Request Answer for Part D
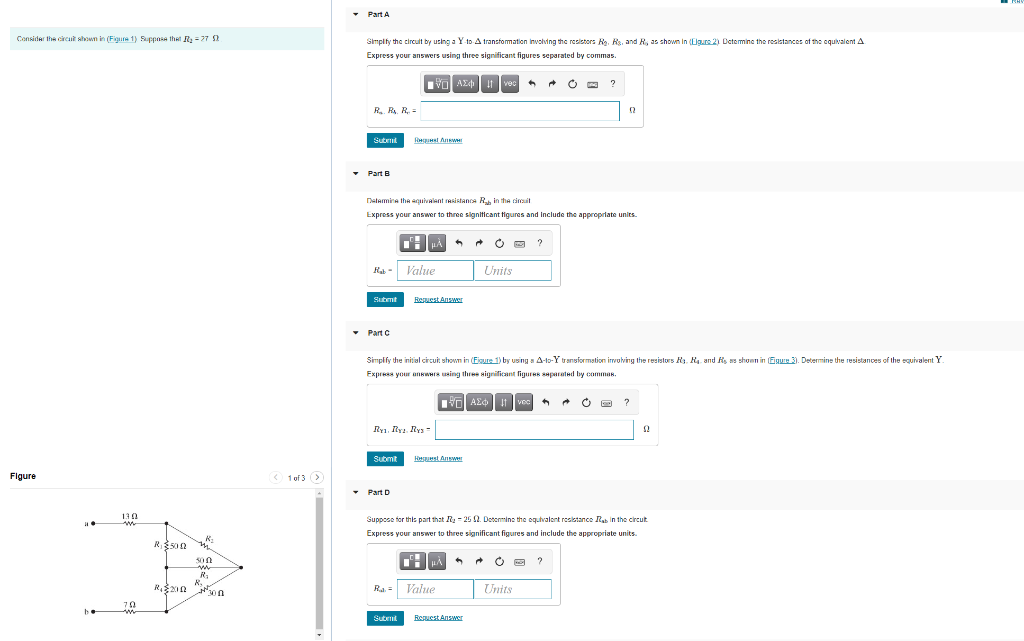Image resolution: width=1024 pixels, height=641 pixels. coord(438,618)
